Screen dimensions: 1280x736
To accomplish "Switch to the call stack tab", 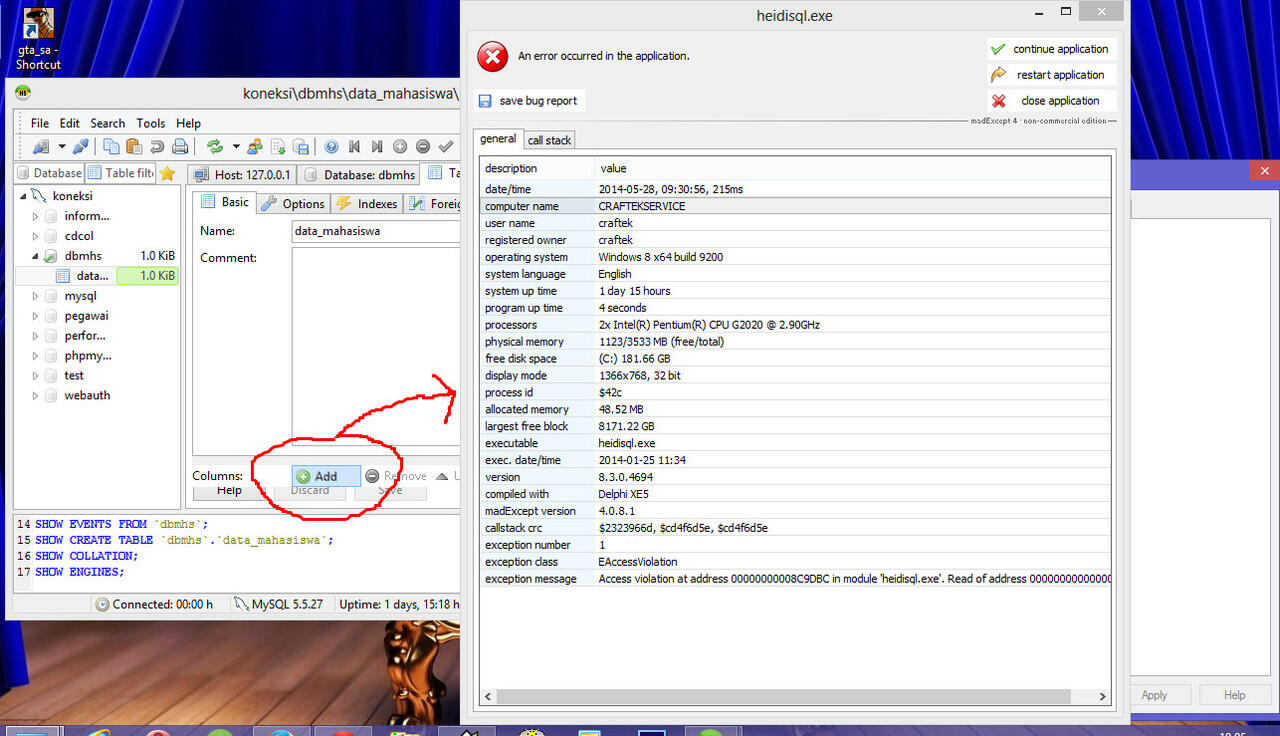I will coord(549,140).
